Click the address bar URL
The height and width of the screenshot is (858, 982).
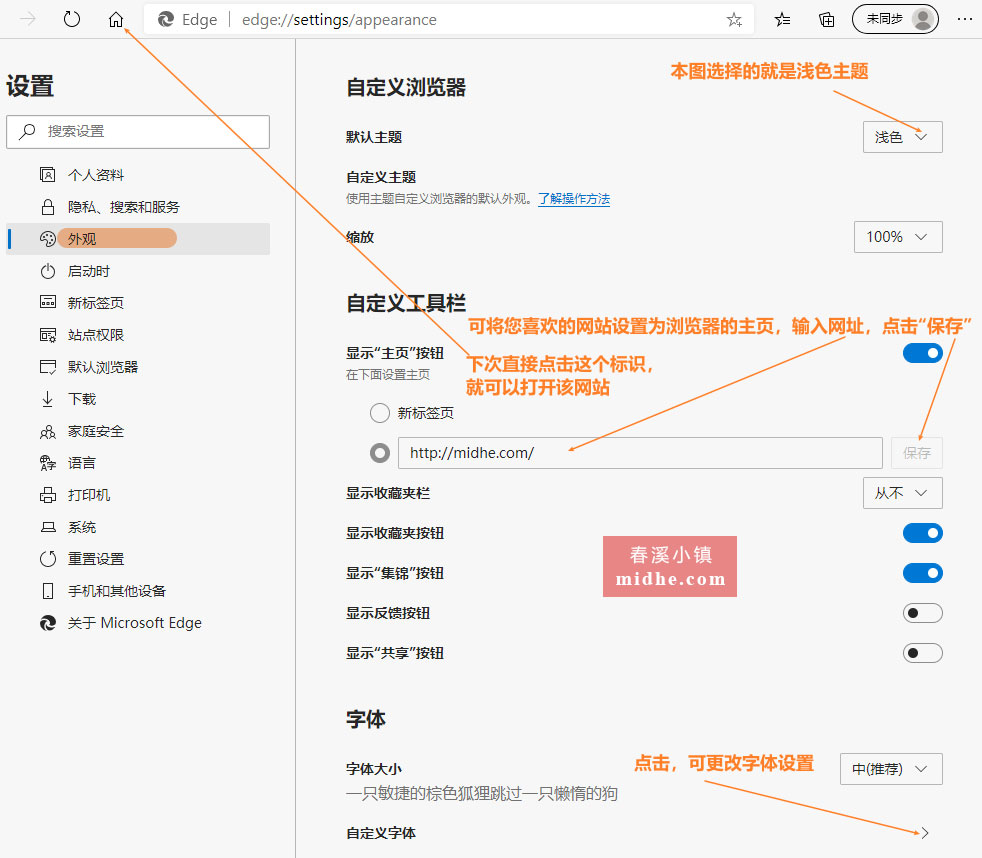click(339, 20)
